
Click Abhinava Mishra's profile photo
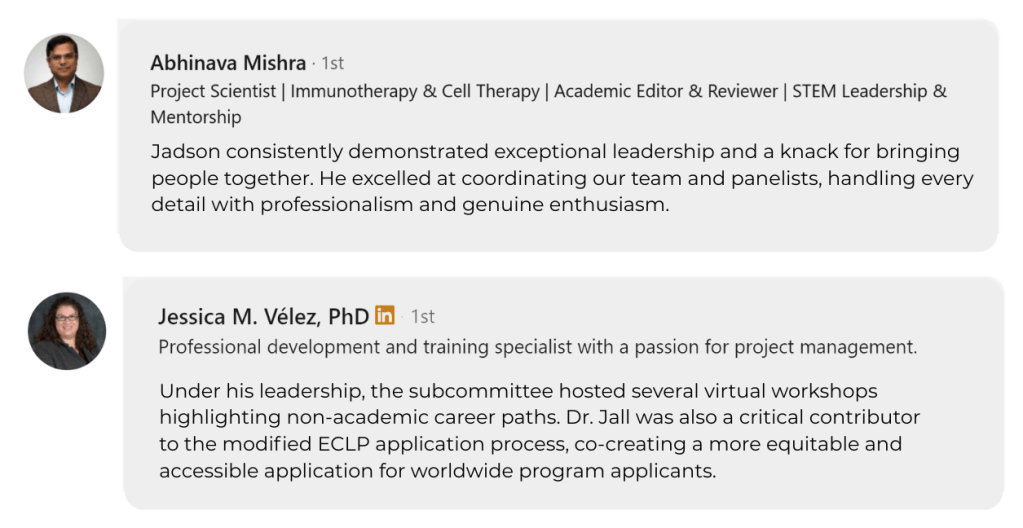pos(64,74)
